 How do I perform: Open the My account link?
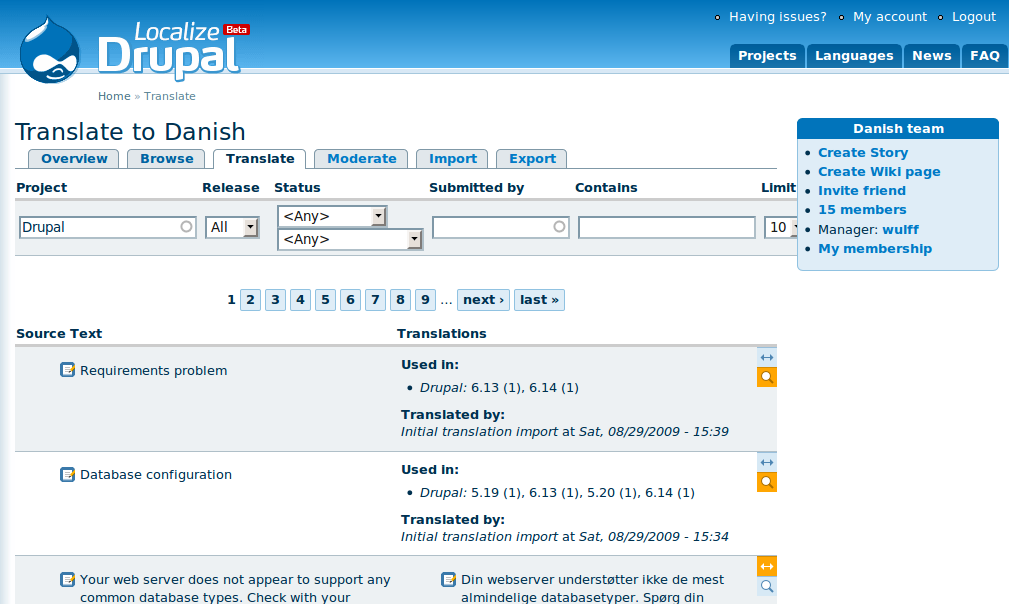coord(890,17)
